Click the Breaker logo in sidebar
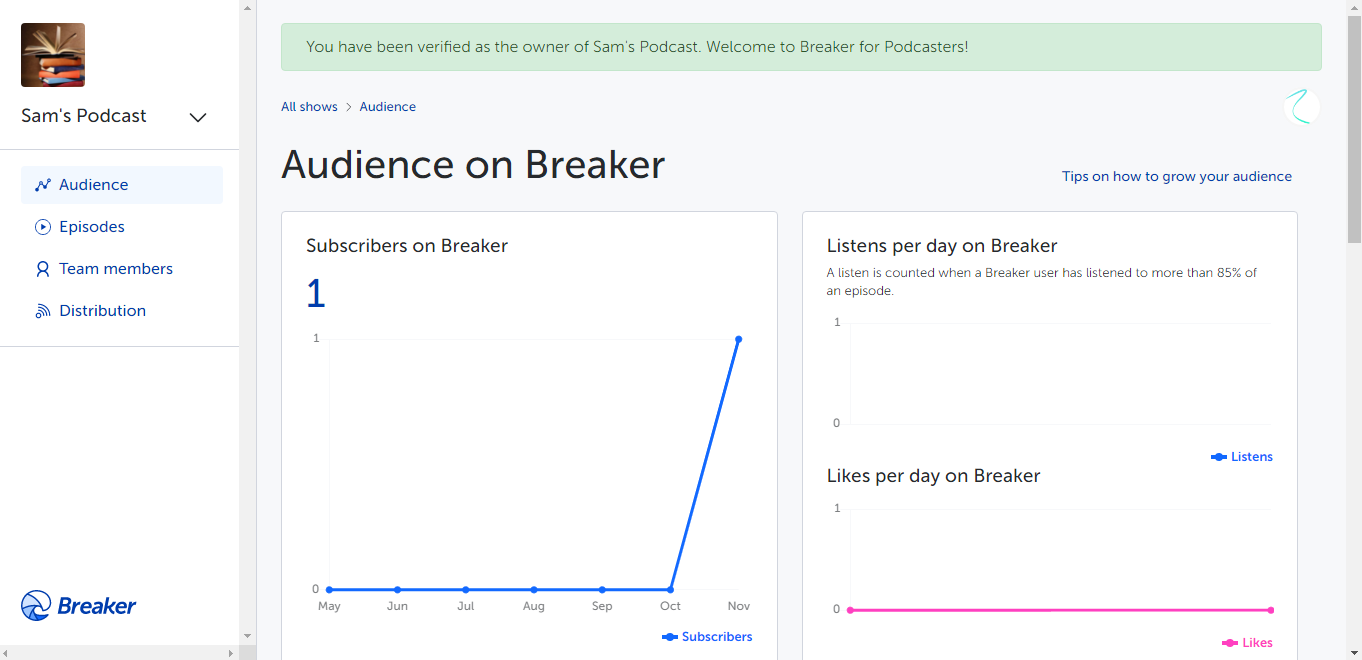Screen dimensions: 1362x660 tap(78, 605)
